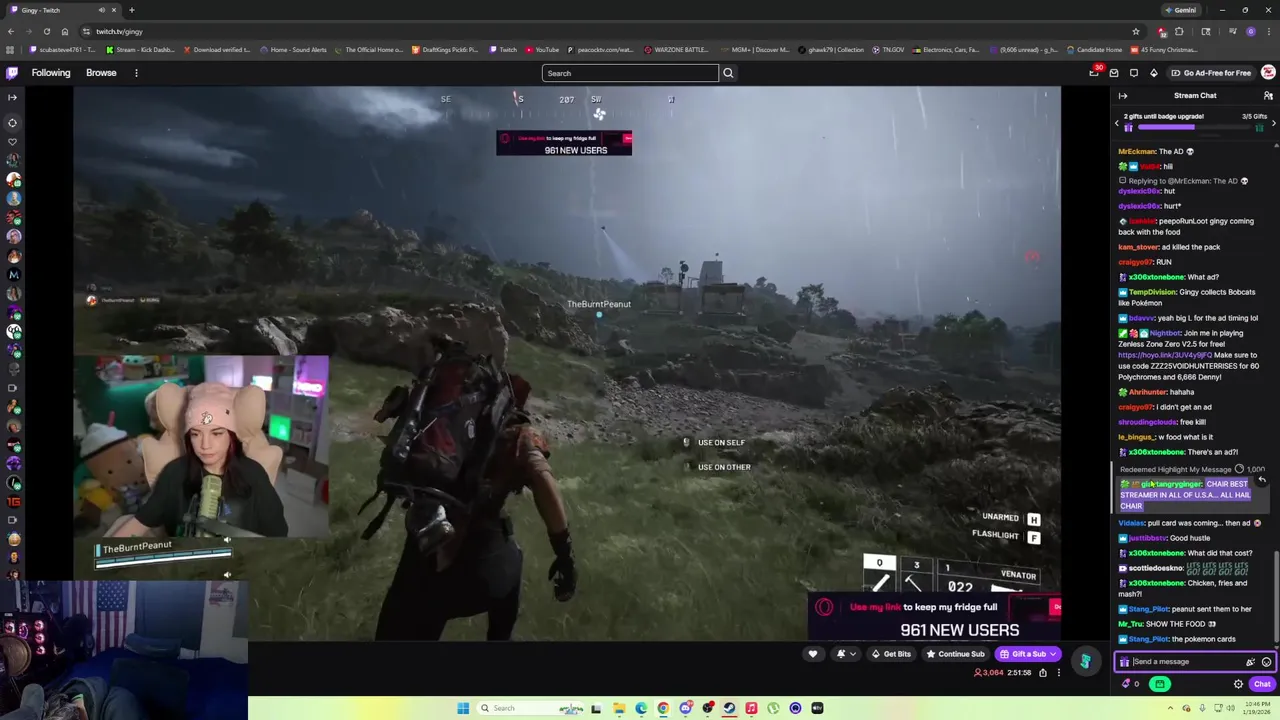Open the Twitch home logo

12,73
